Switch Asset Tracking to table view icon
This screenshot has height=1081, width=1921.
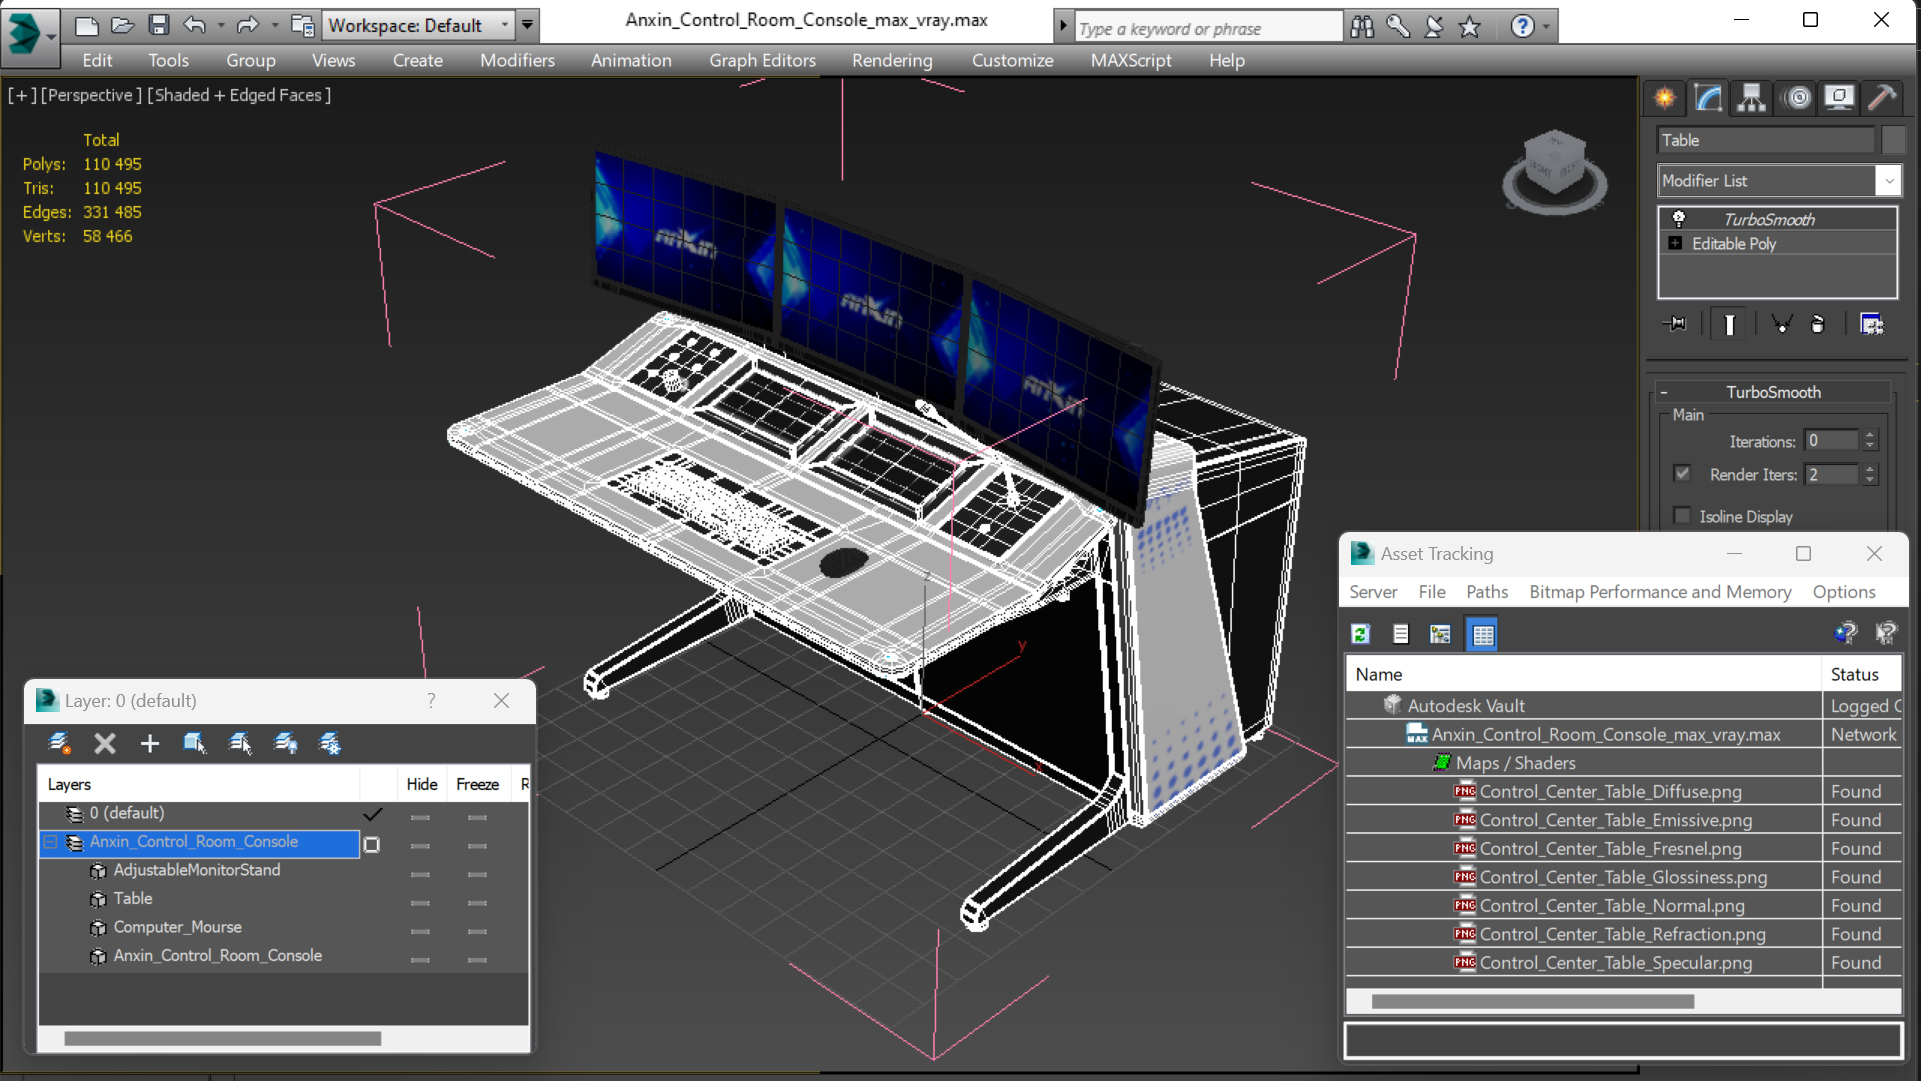pos(1482,634)
